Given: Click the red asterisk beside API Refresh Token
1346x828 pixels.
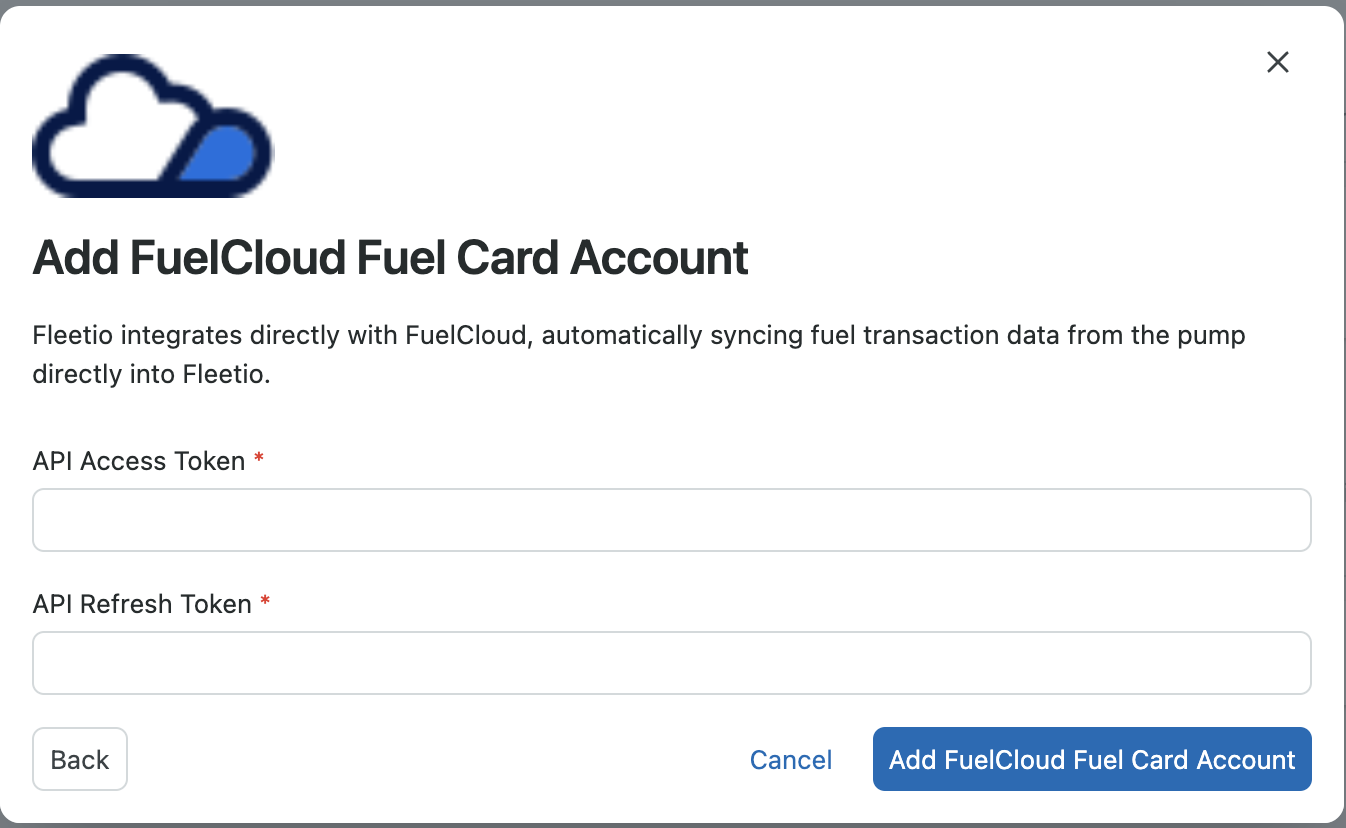Looking at the screenshot, I should (x=265, y=602).
